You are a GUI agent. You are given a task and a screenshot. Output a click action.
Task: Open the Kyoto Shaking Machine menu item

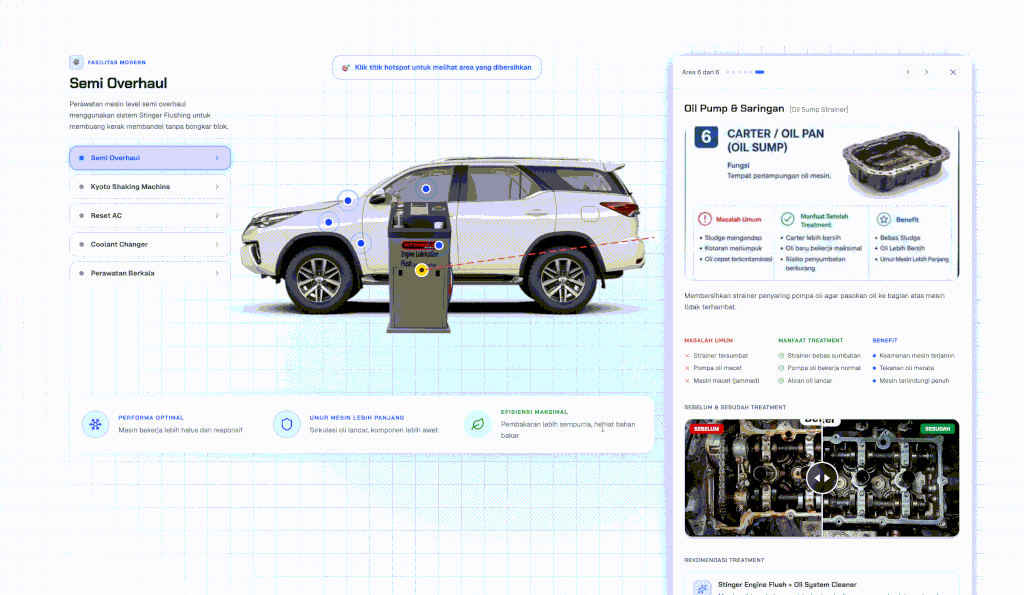click(150, 187)
